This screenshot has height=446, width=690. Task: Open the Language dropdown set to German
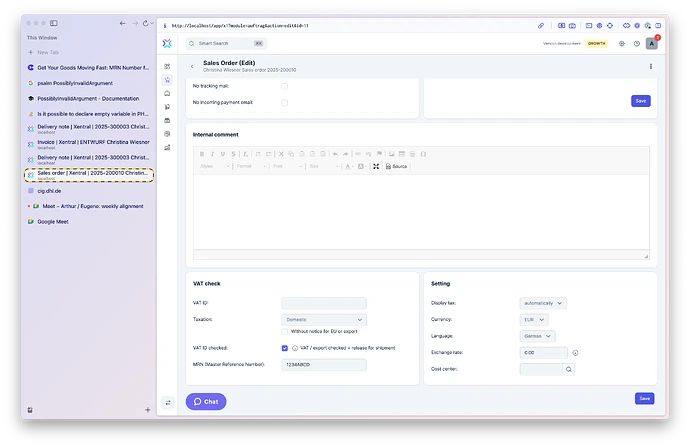(537, 336)
